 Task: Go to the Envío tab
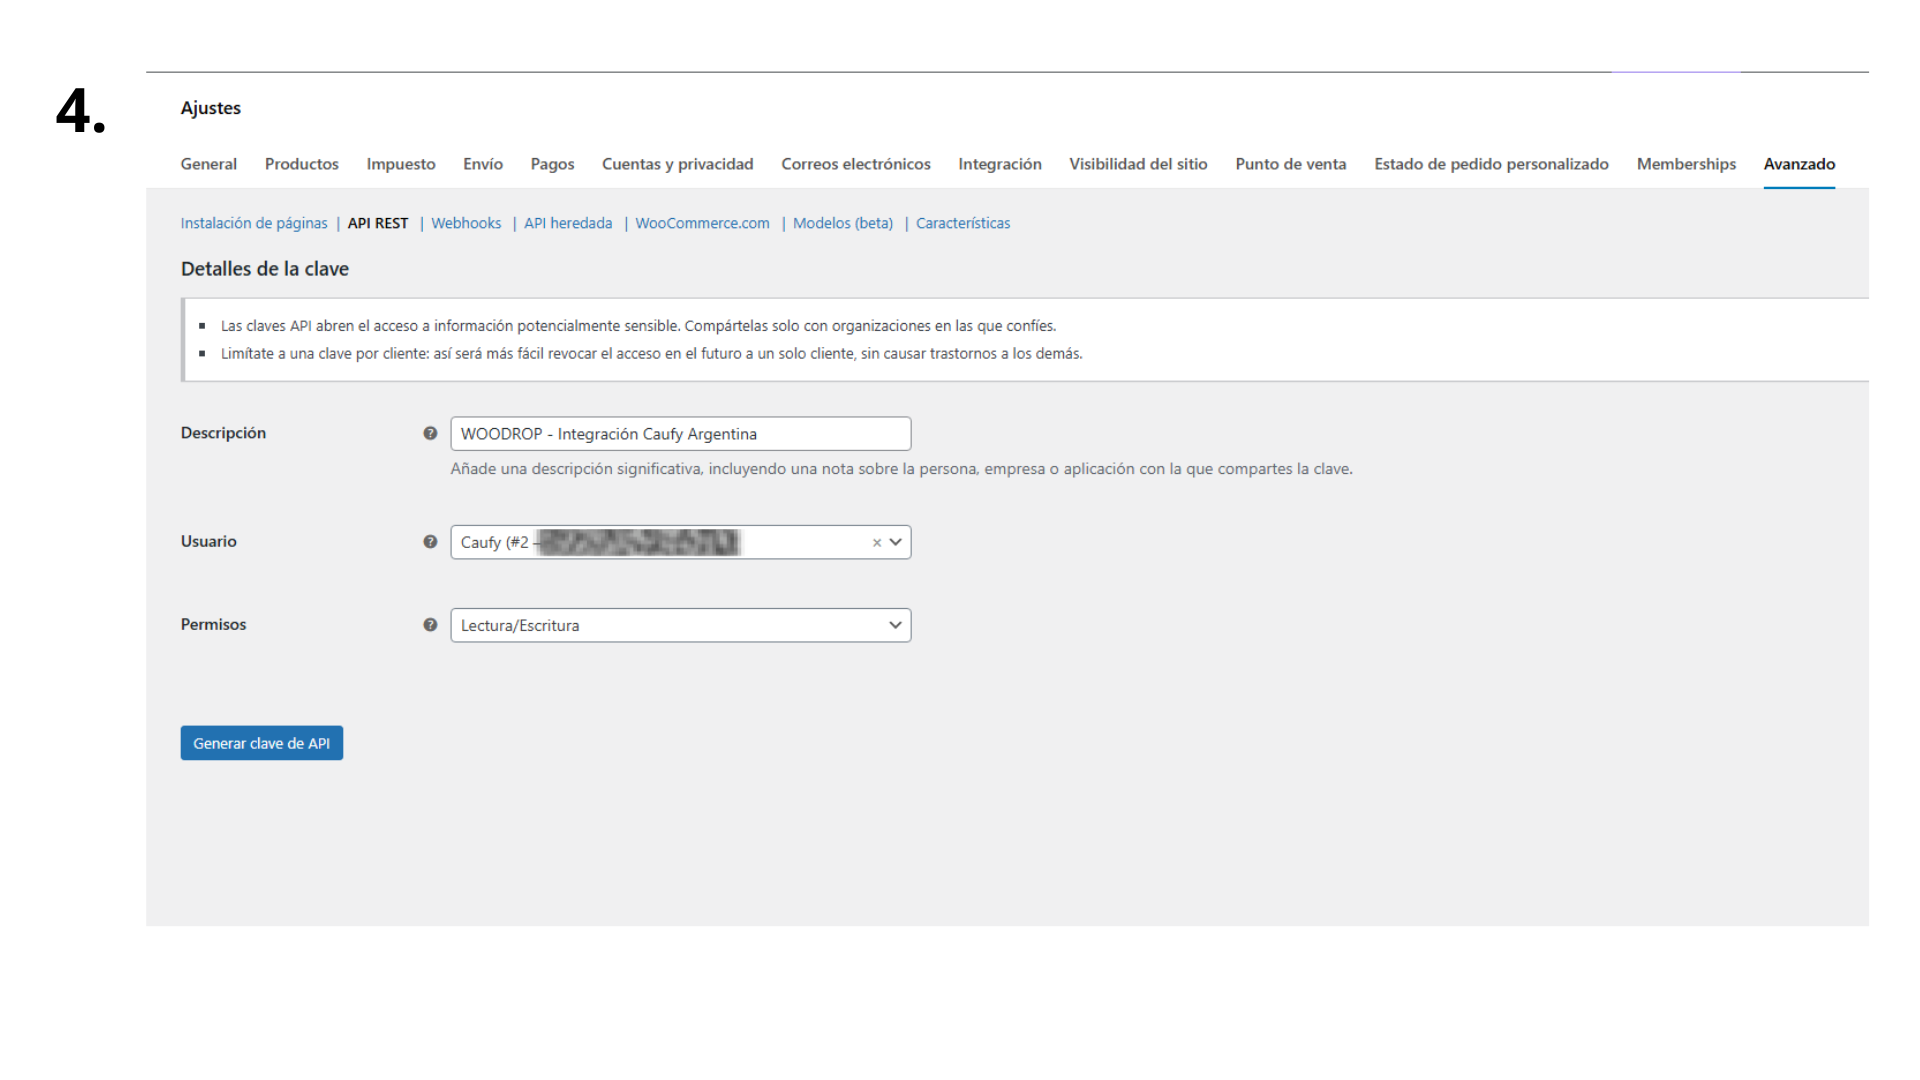482,164
